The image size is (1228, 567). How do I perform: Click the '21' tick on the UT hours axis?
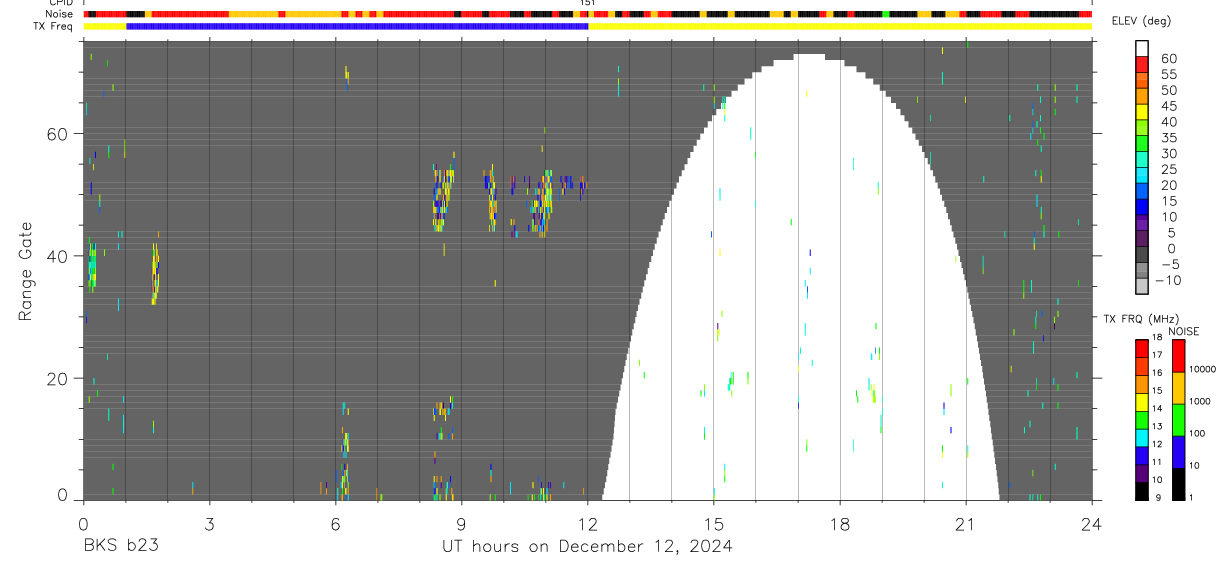click(x=965, y=523)
